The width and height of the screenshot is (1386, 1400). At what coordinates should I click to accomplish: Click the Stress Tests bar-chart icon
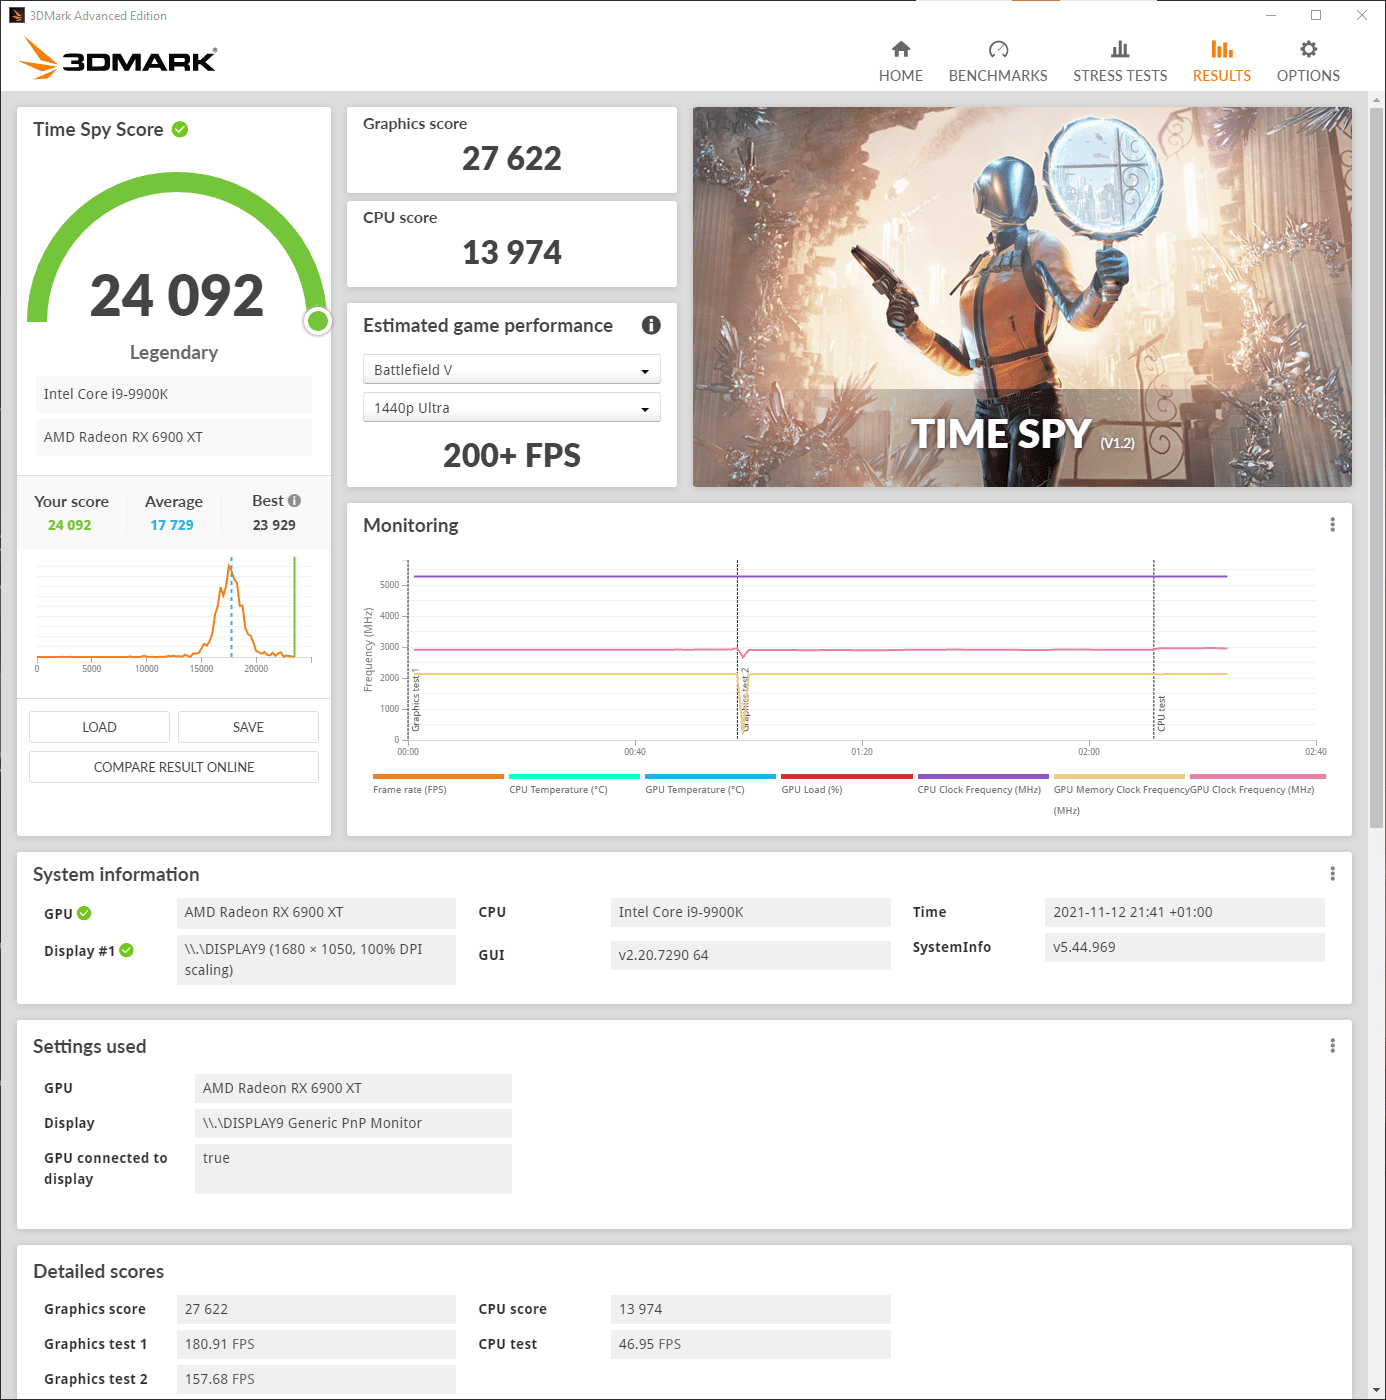pos(1120,49)
